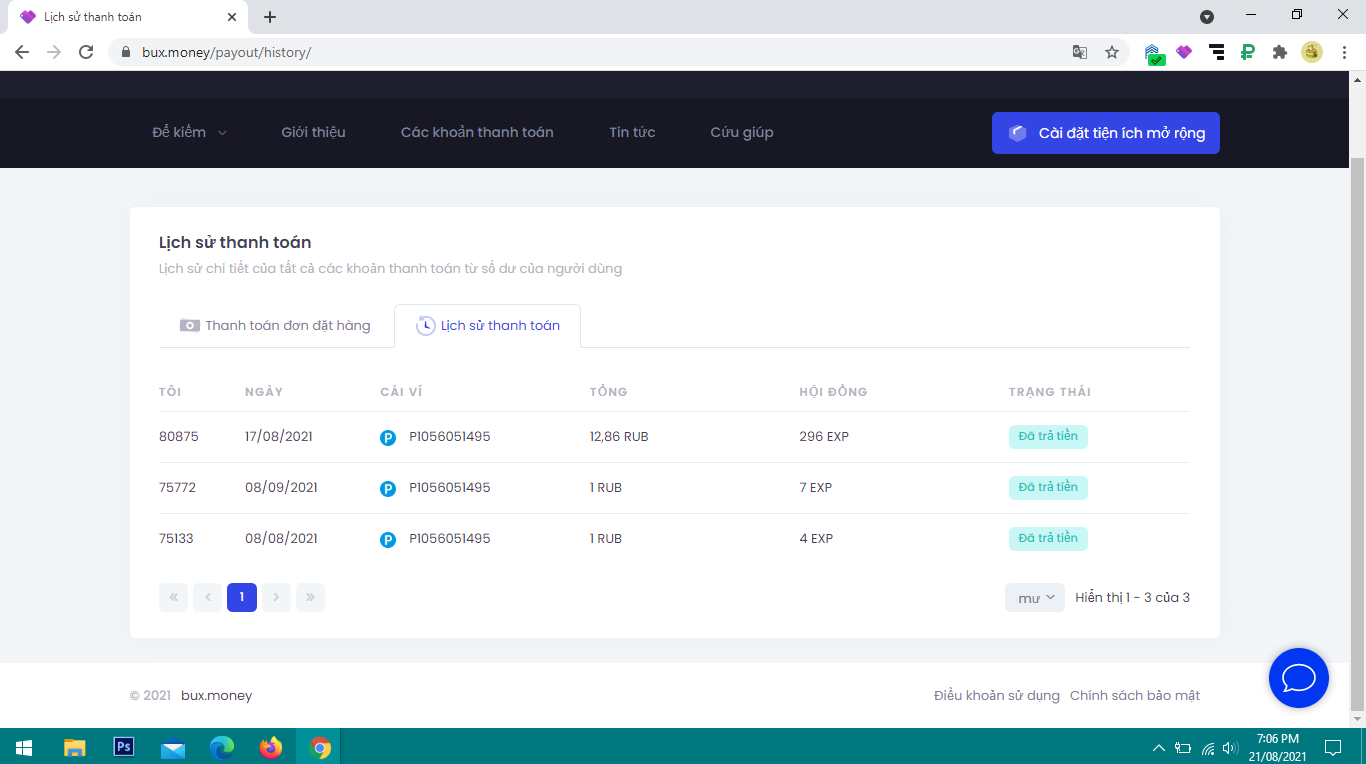Jump to last page with double-right arrow
The image size is (1366, 764).
311,598
